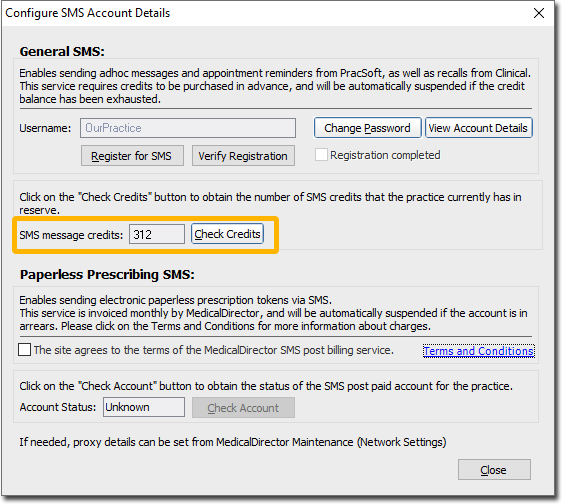Image resolution: width=562 pixels, height=504 pixels.
Task: Click into the Username field showing OurPractice
Action: [x=188, y=128]
